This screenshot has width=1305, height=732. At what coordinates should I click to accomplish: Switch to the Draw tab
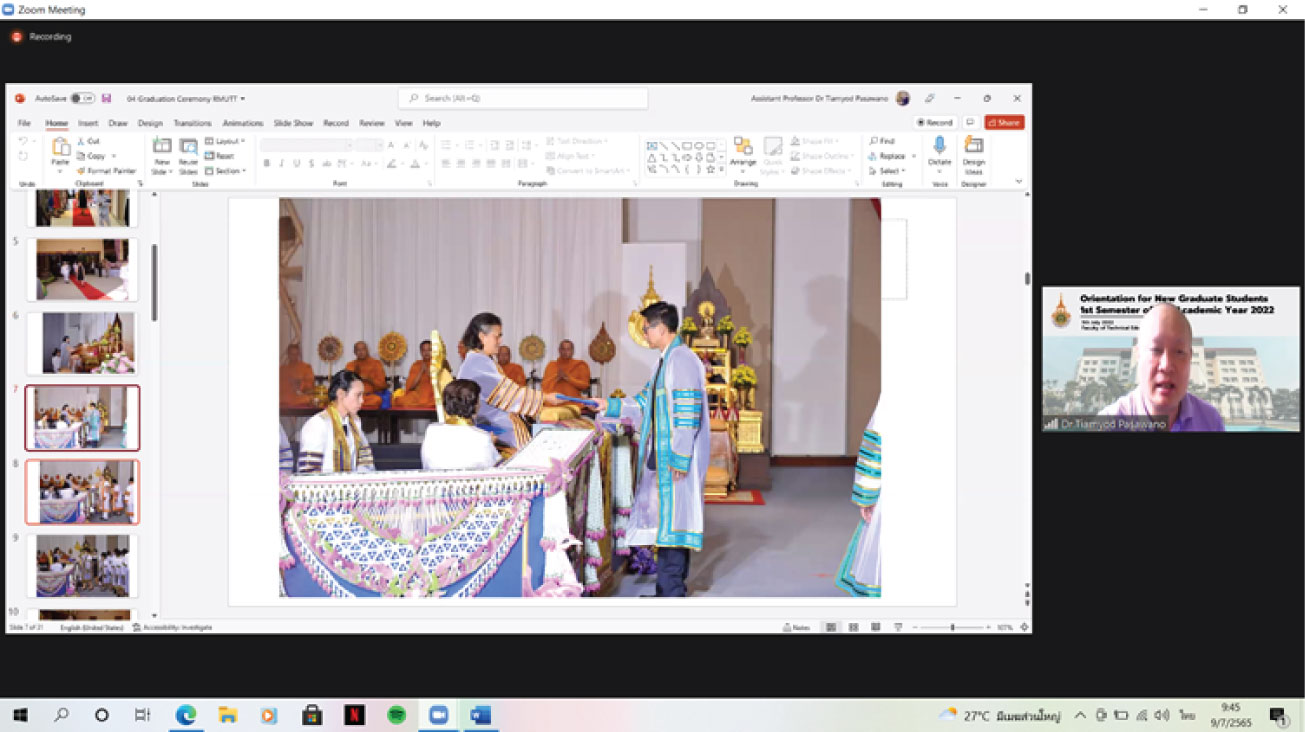(x=118, y=123)
